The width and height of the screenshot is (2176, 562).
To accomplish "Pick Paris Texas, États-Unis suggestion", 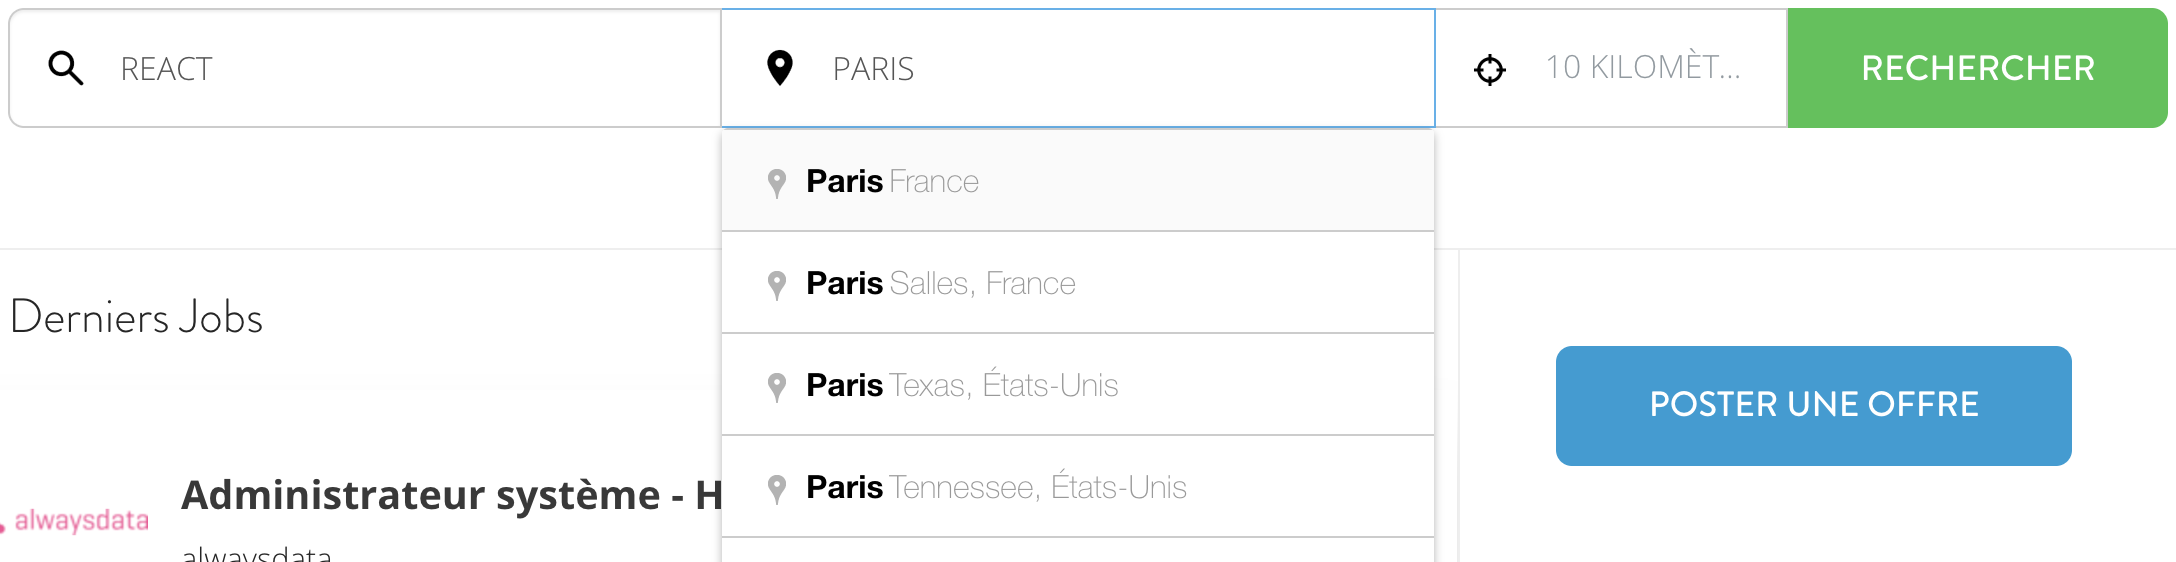I will click(1078, 385).
